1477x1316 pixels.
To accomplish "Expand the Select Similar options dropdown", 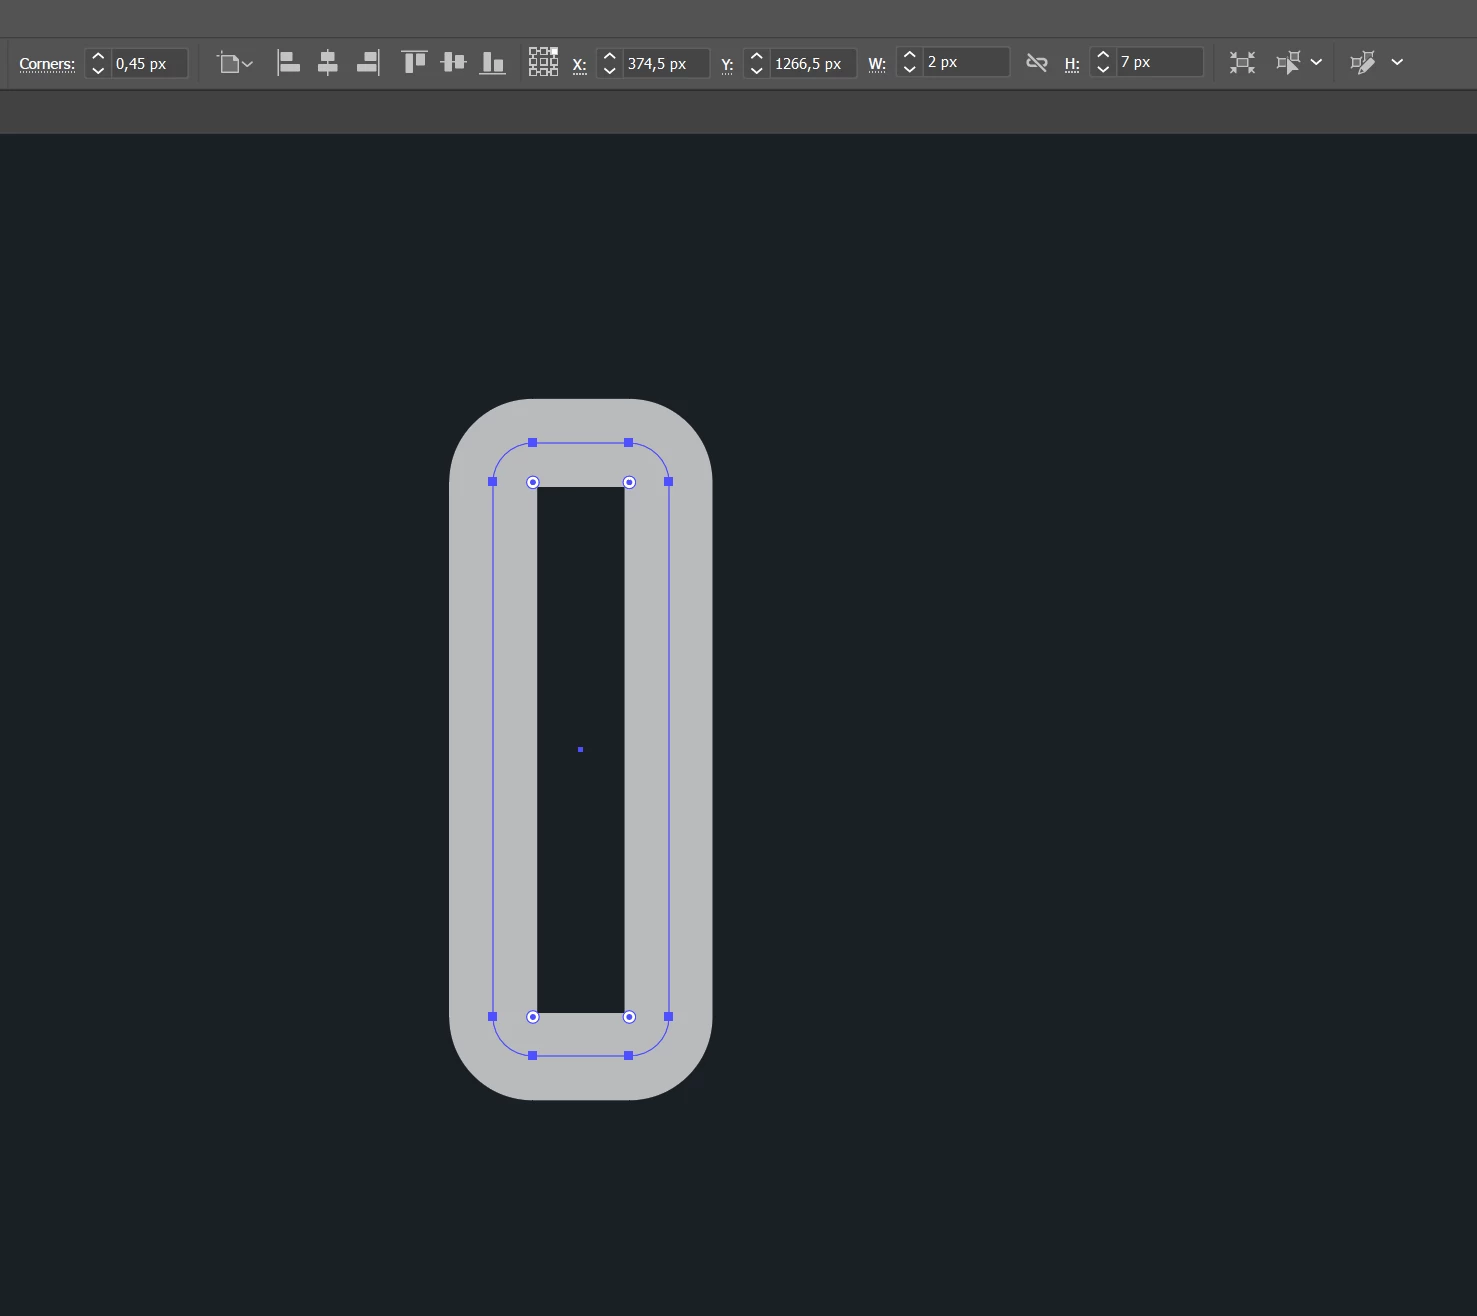I will point(1316,62).
